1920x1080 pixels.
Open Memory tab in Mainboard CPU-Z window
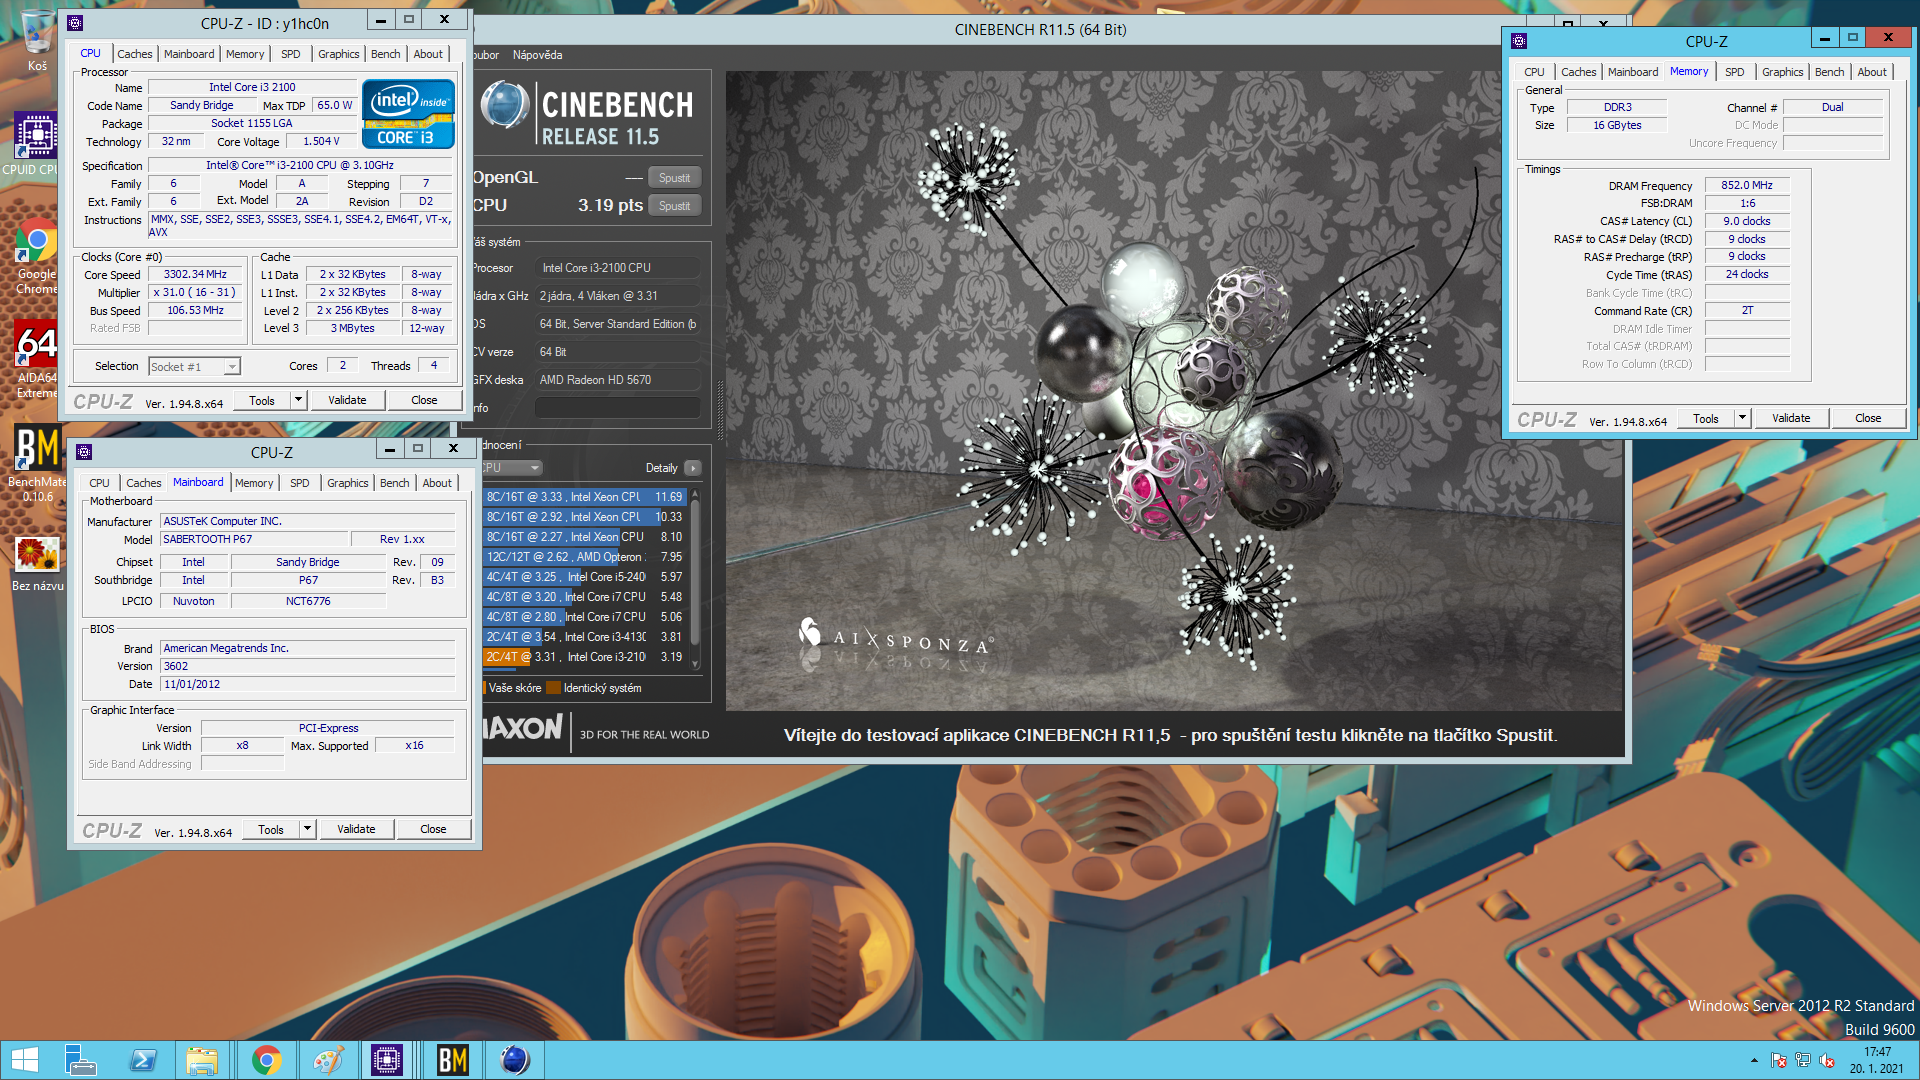click(254, 483)
